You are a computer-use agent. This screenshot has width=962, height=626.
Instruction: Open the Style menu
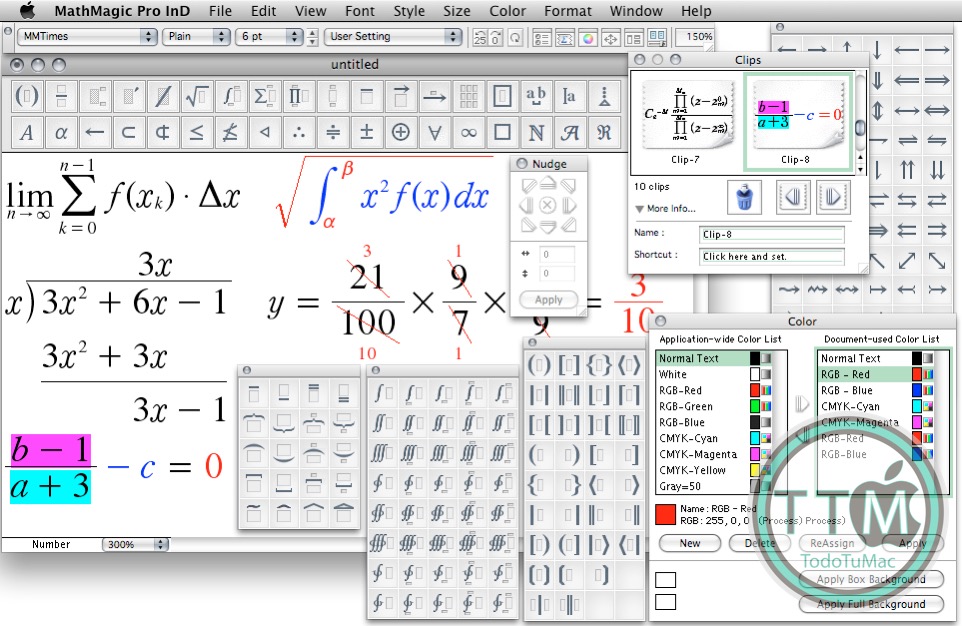pyautogui.click(x=409, y=10)
